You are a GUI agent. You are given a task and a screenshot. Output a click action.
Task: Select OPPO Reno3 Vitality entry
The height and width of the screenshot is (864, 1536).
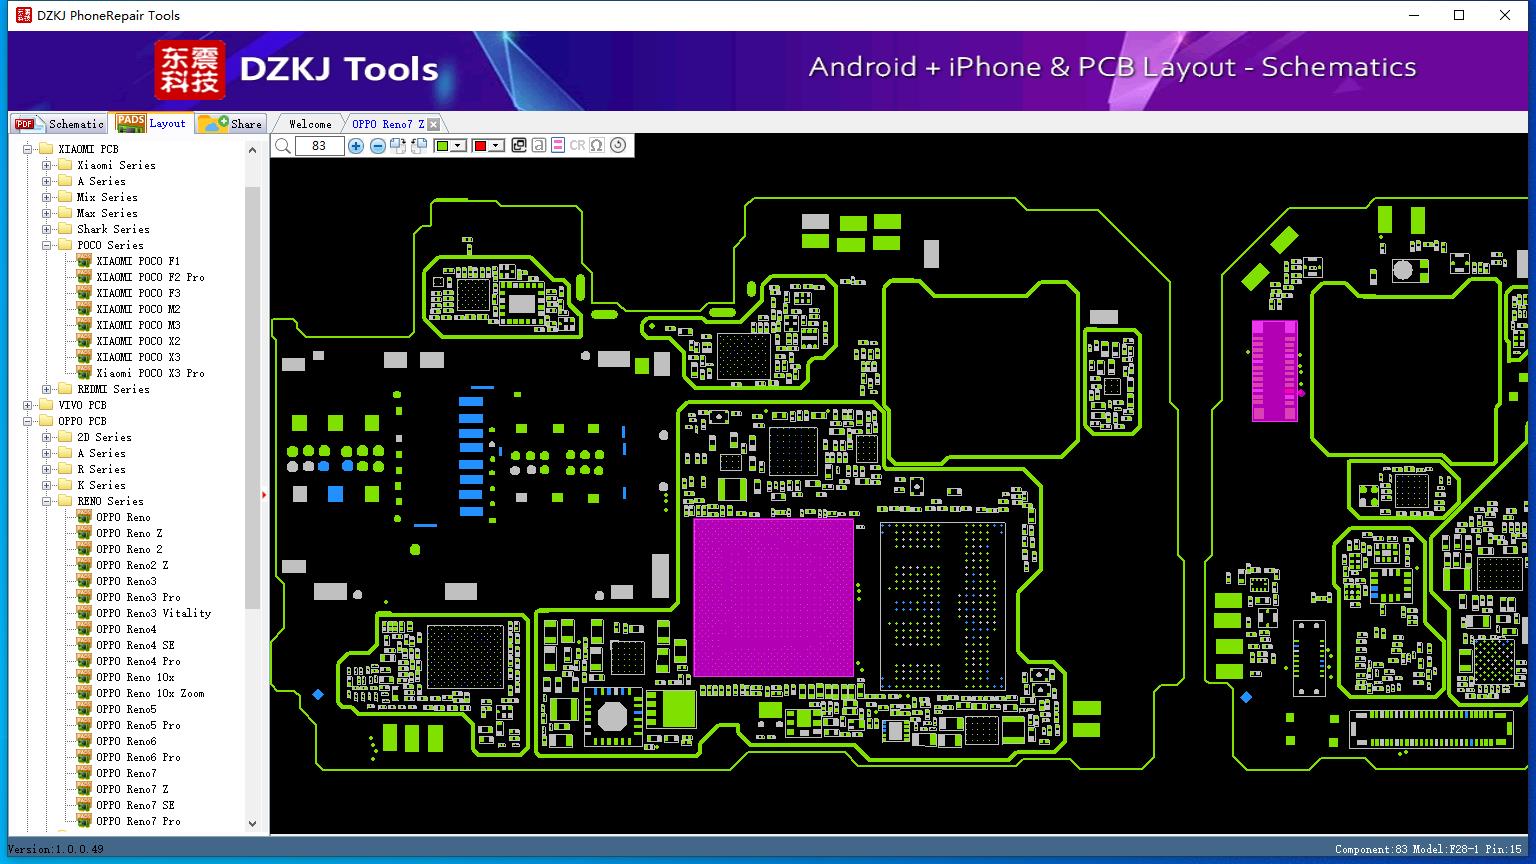tap(153, 613)
